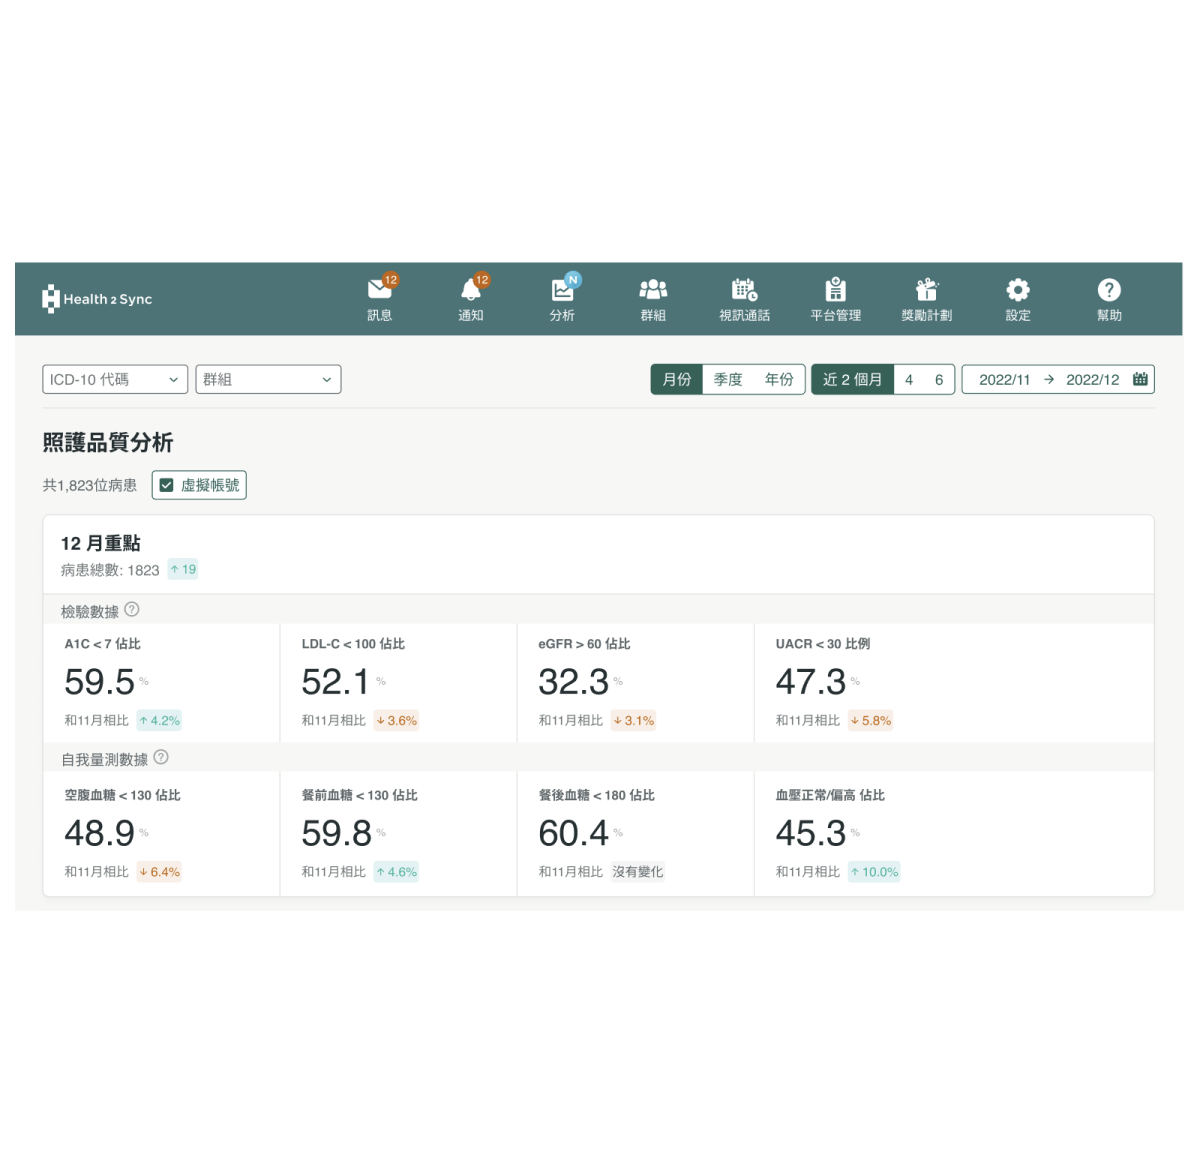Select the 6-month comparison option
This screenshot has width=1200, height=1173.
point(937,379)
